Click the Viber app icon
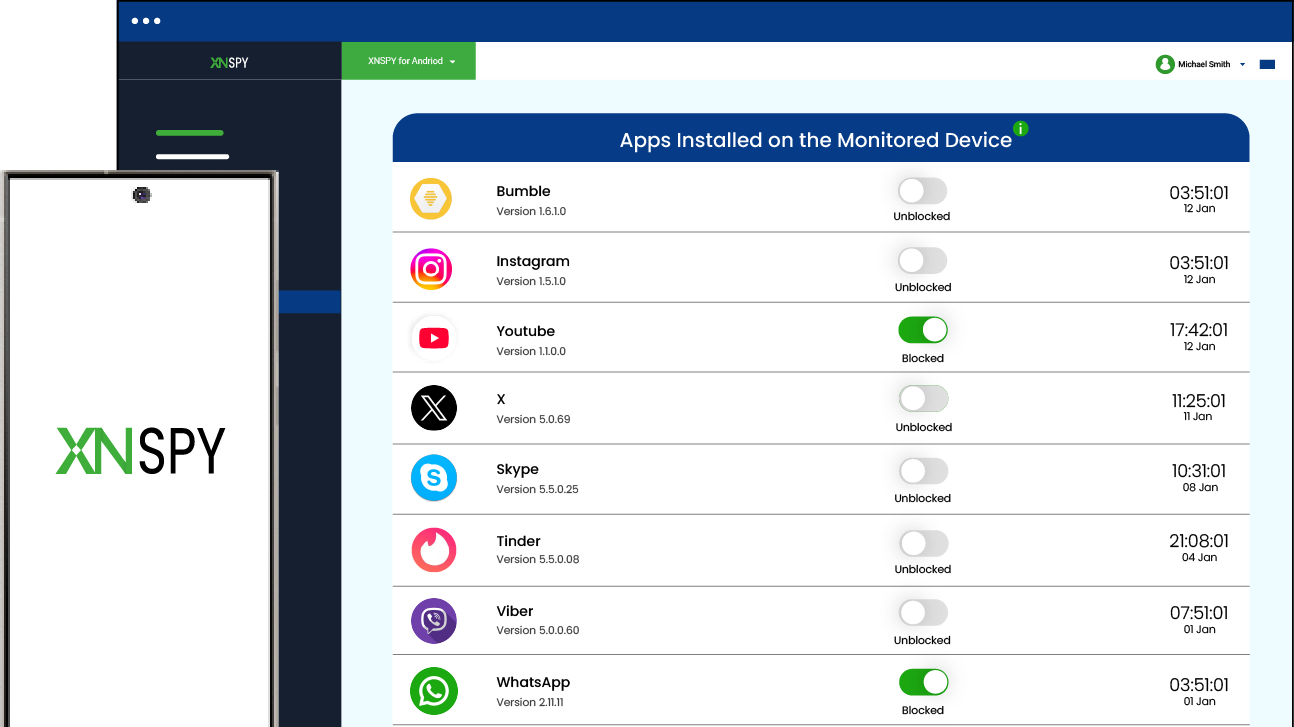Viewport: 1294px width, 727px height. [x=434, y=621]
